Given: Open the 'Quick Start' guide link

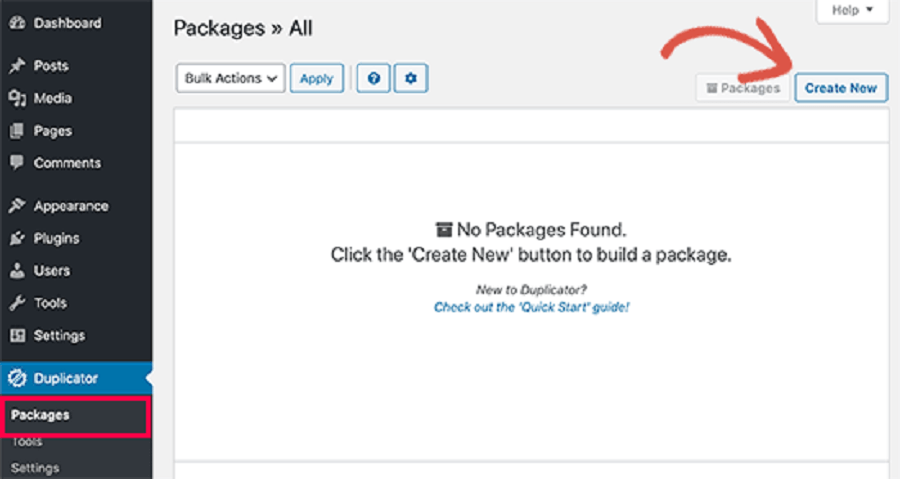Looking at the screenshot, I should tap(532, 307).
